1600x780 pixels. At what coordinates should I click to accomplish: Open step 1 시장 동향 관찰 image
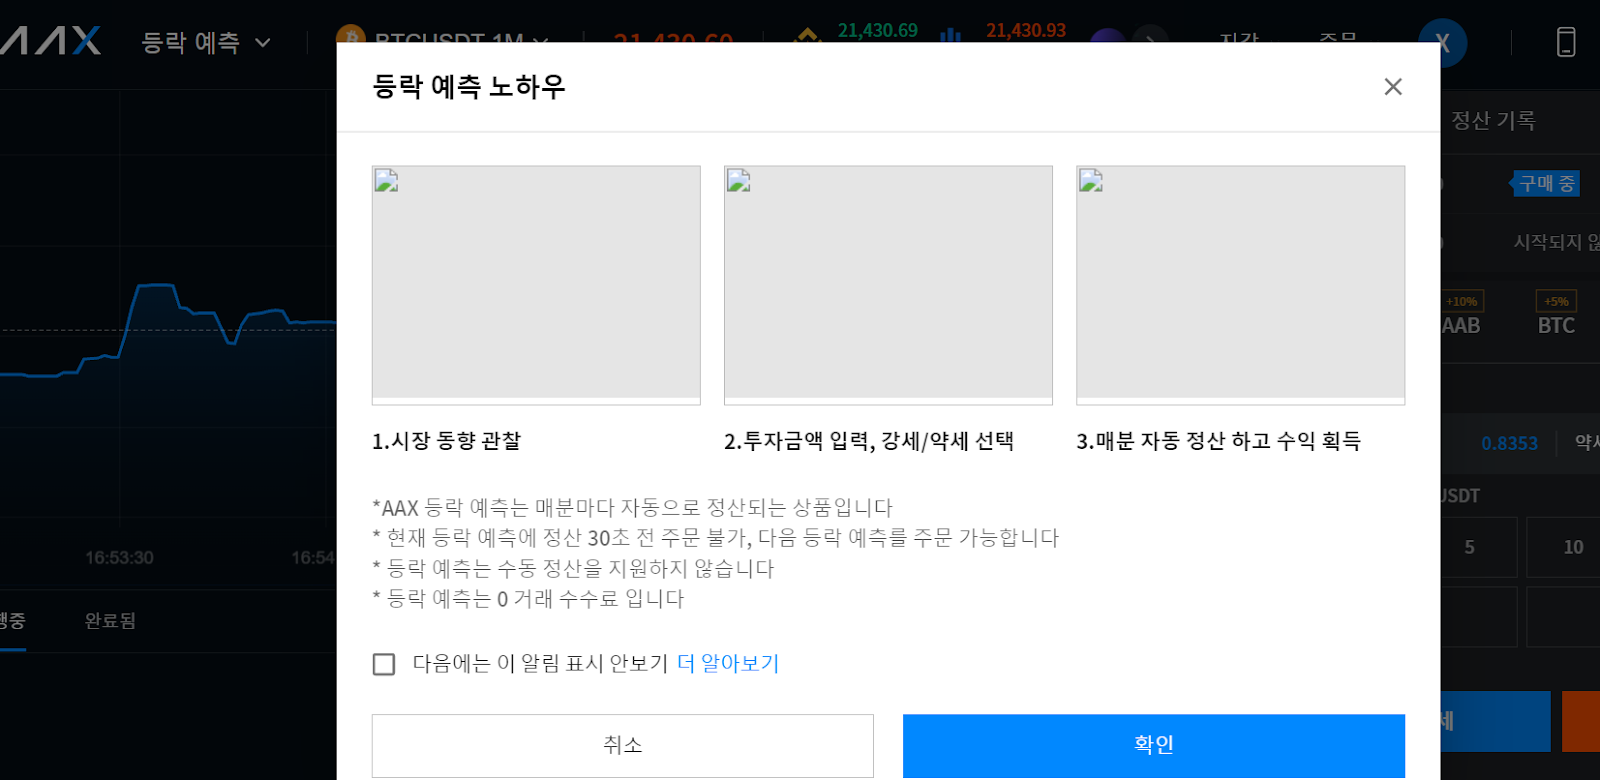tap(536, 285)
